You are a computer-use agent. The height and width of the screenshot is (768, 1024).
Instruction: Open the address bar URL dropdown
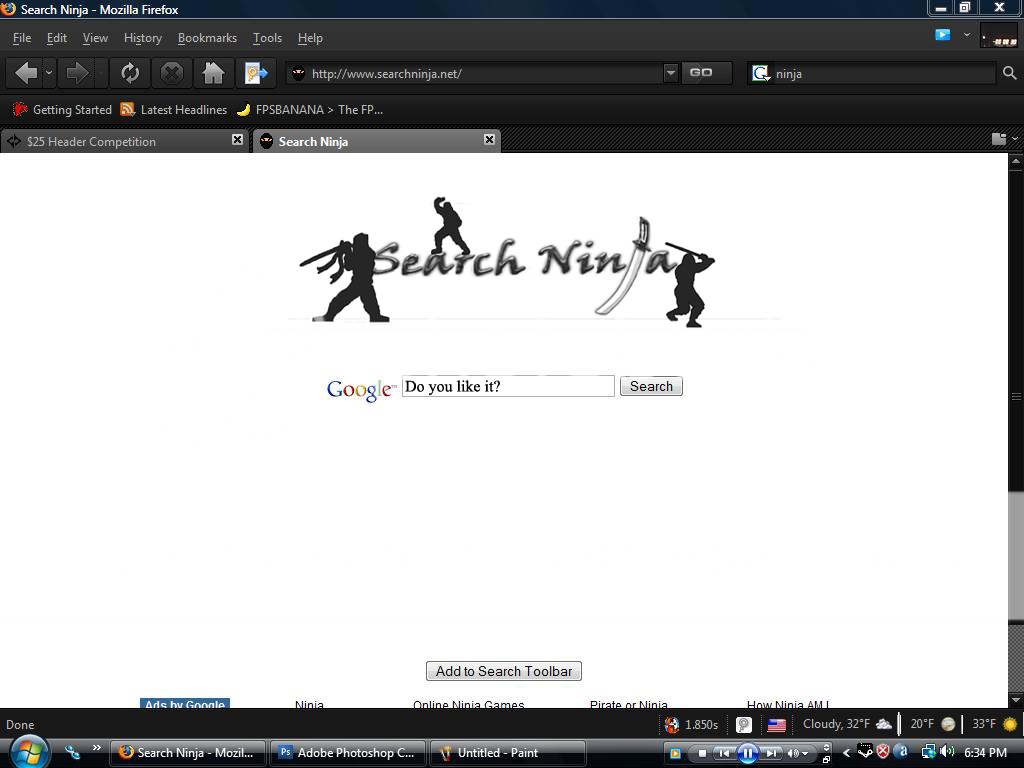coord(670,73)
